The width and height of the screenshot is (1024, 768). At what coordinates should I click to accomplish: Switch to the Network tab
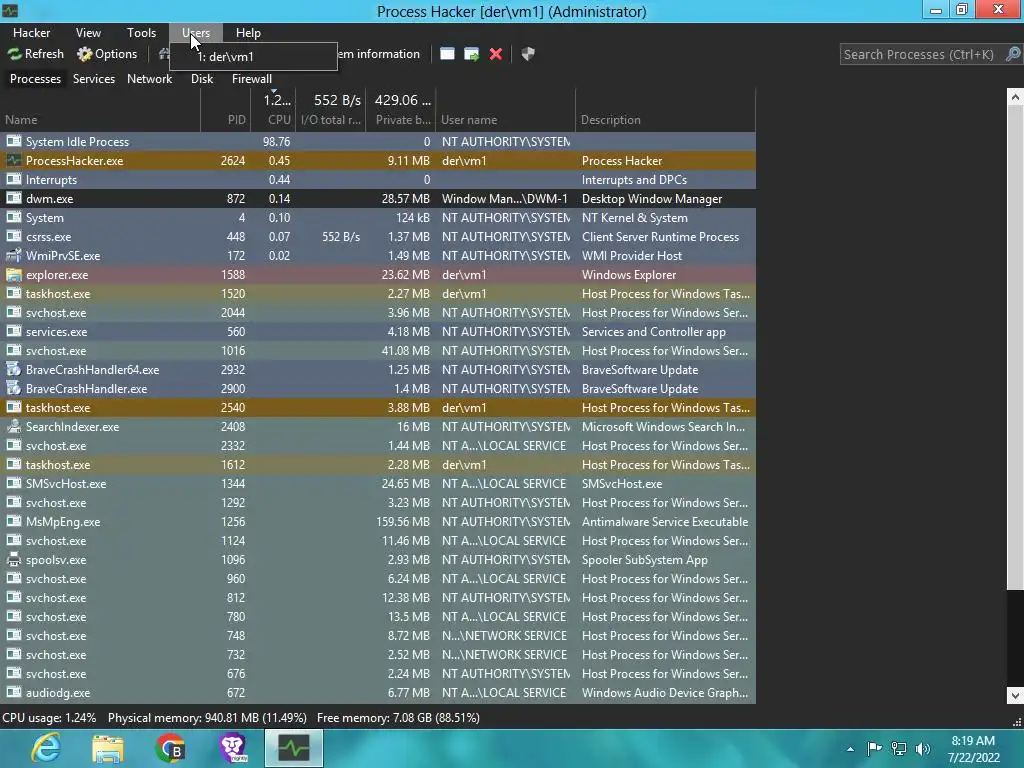[150, 78]
